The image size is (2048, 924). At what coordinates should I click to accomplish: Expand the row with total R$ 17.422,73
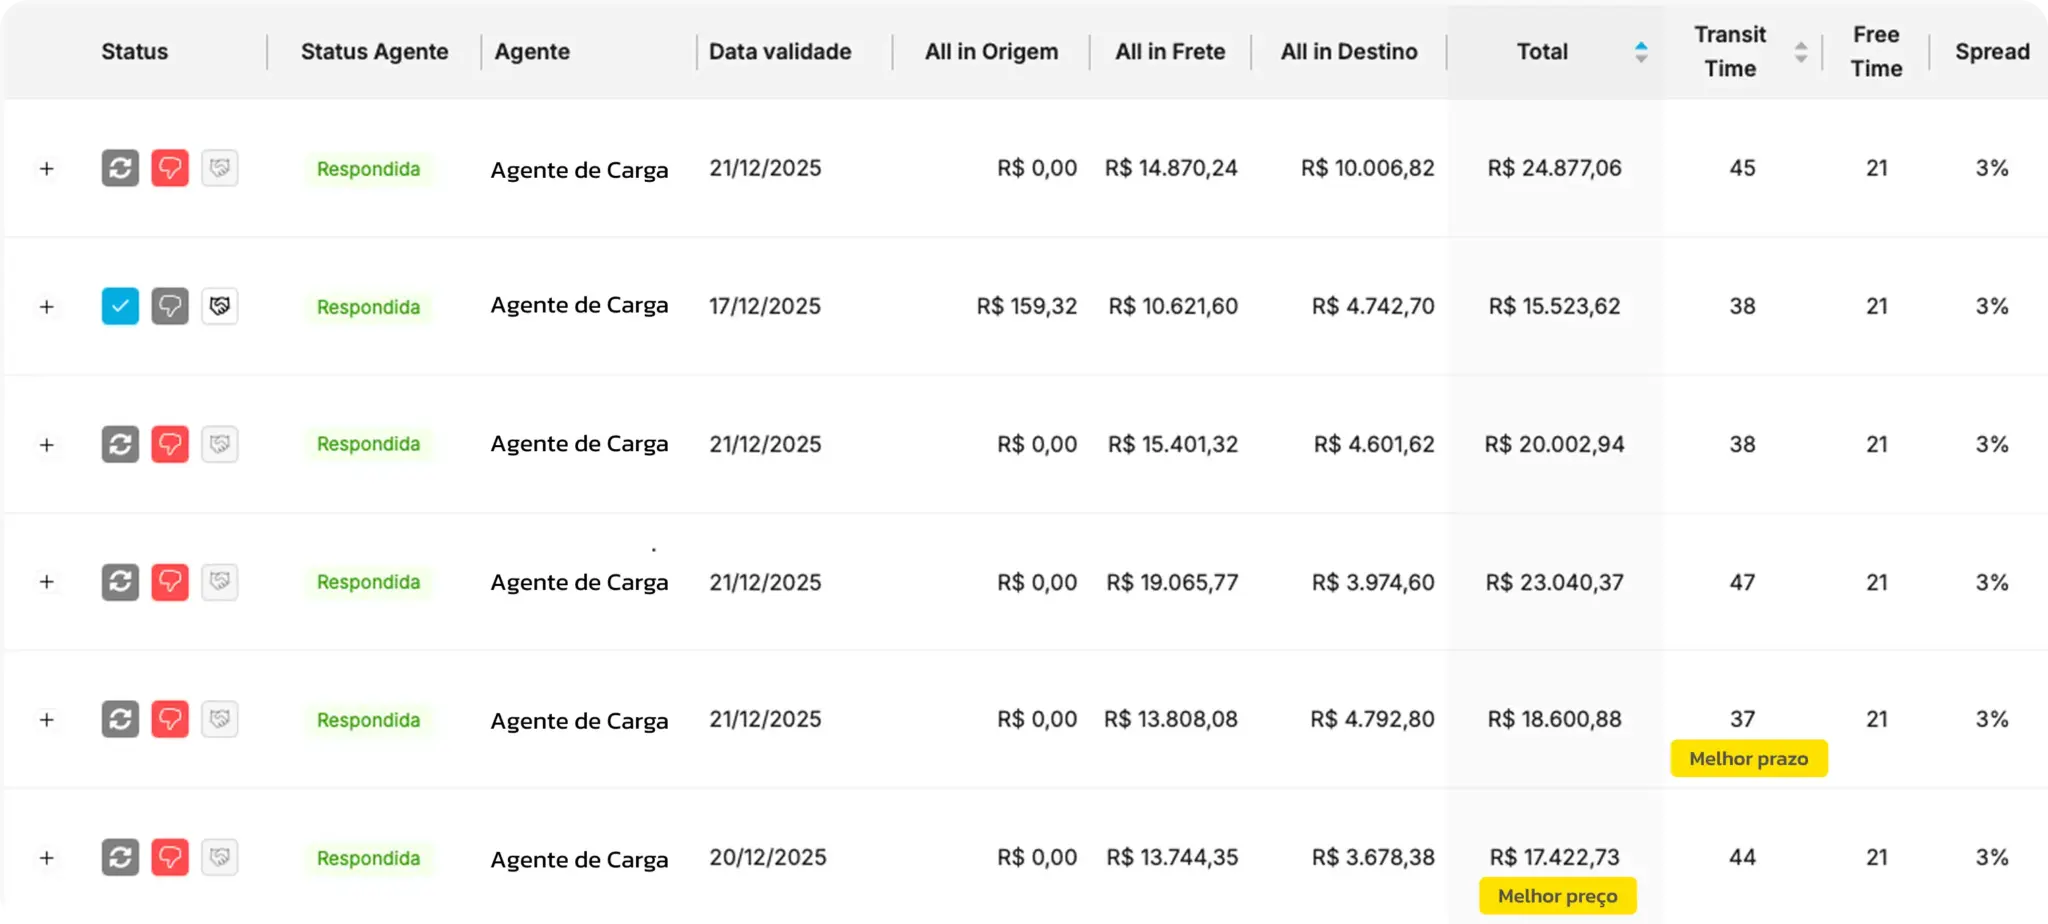coord(46,858)
